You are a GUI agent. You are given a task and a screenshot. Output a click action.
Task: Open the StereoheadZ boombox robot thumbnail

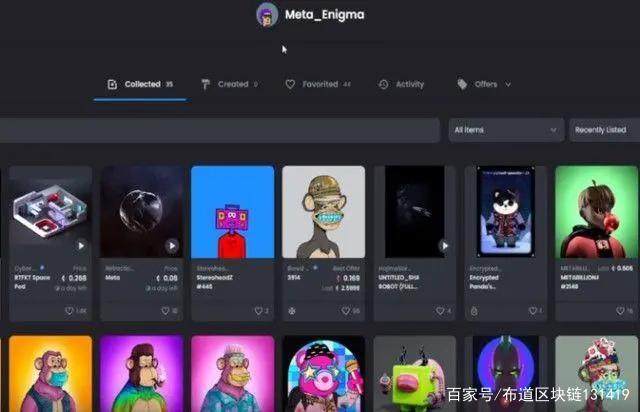coord(233,212)
